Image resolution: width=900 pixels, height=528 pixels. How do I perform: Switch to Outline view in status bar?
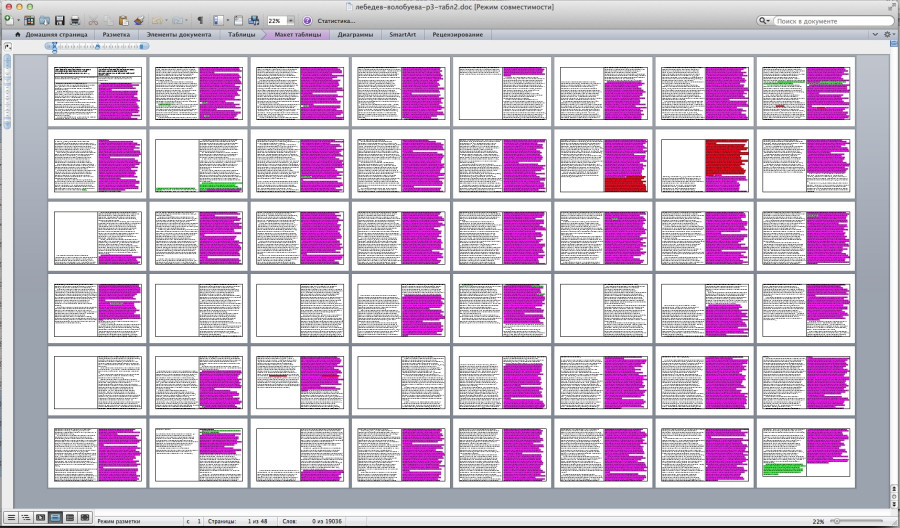coord(25,517)
